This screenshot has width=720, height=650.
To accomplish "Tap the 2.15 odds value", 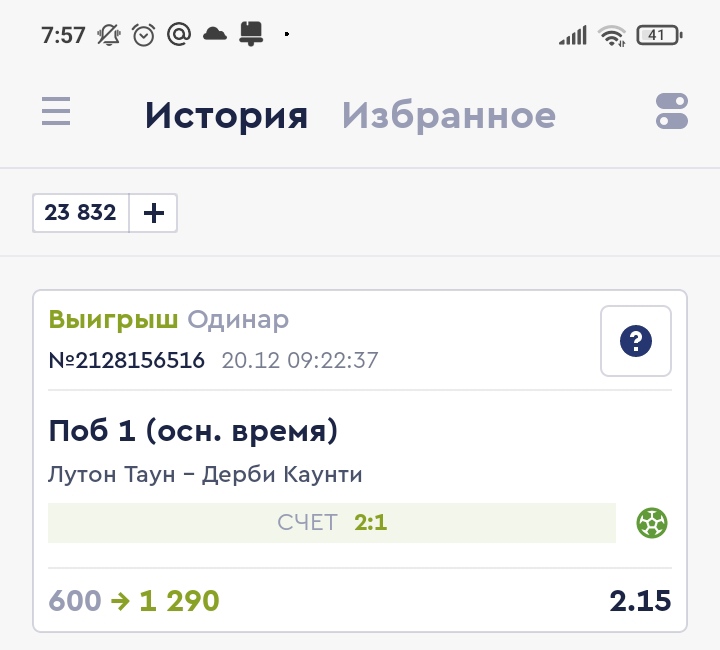I will (x=640, y=601).
